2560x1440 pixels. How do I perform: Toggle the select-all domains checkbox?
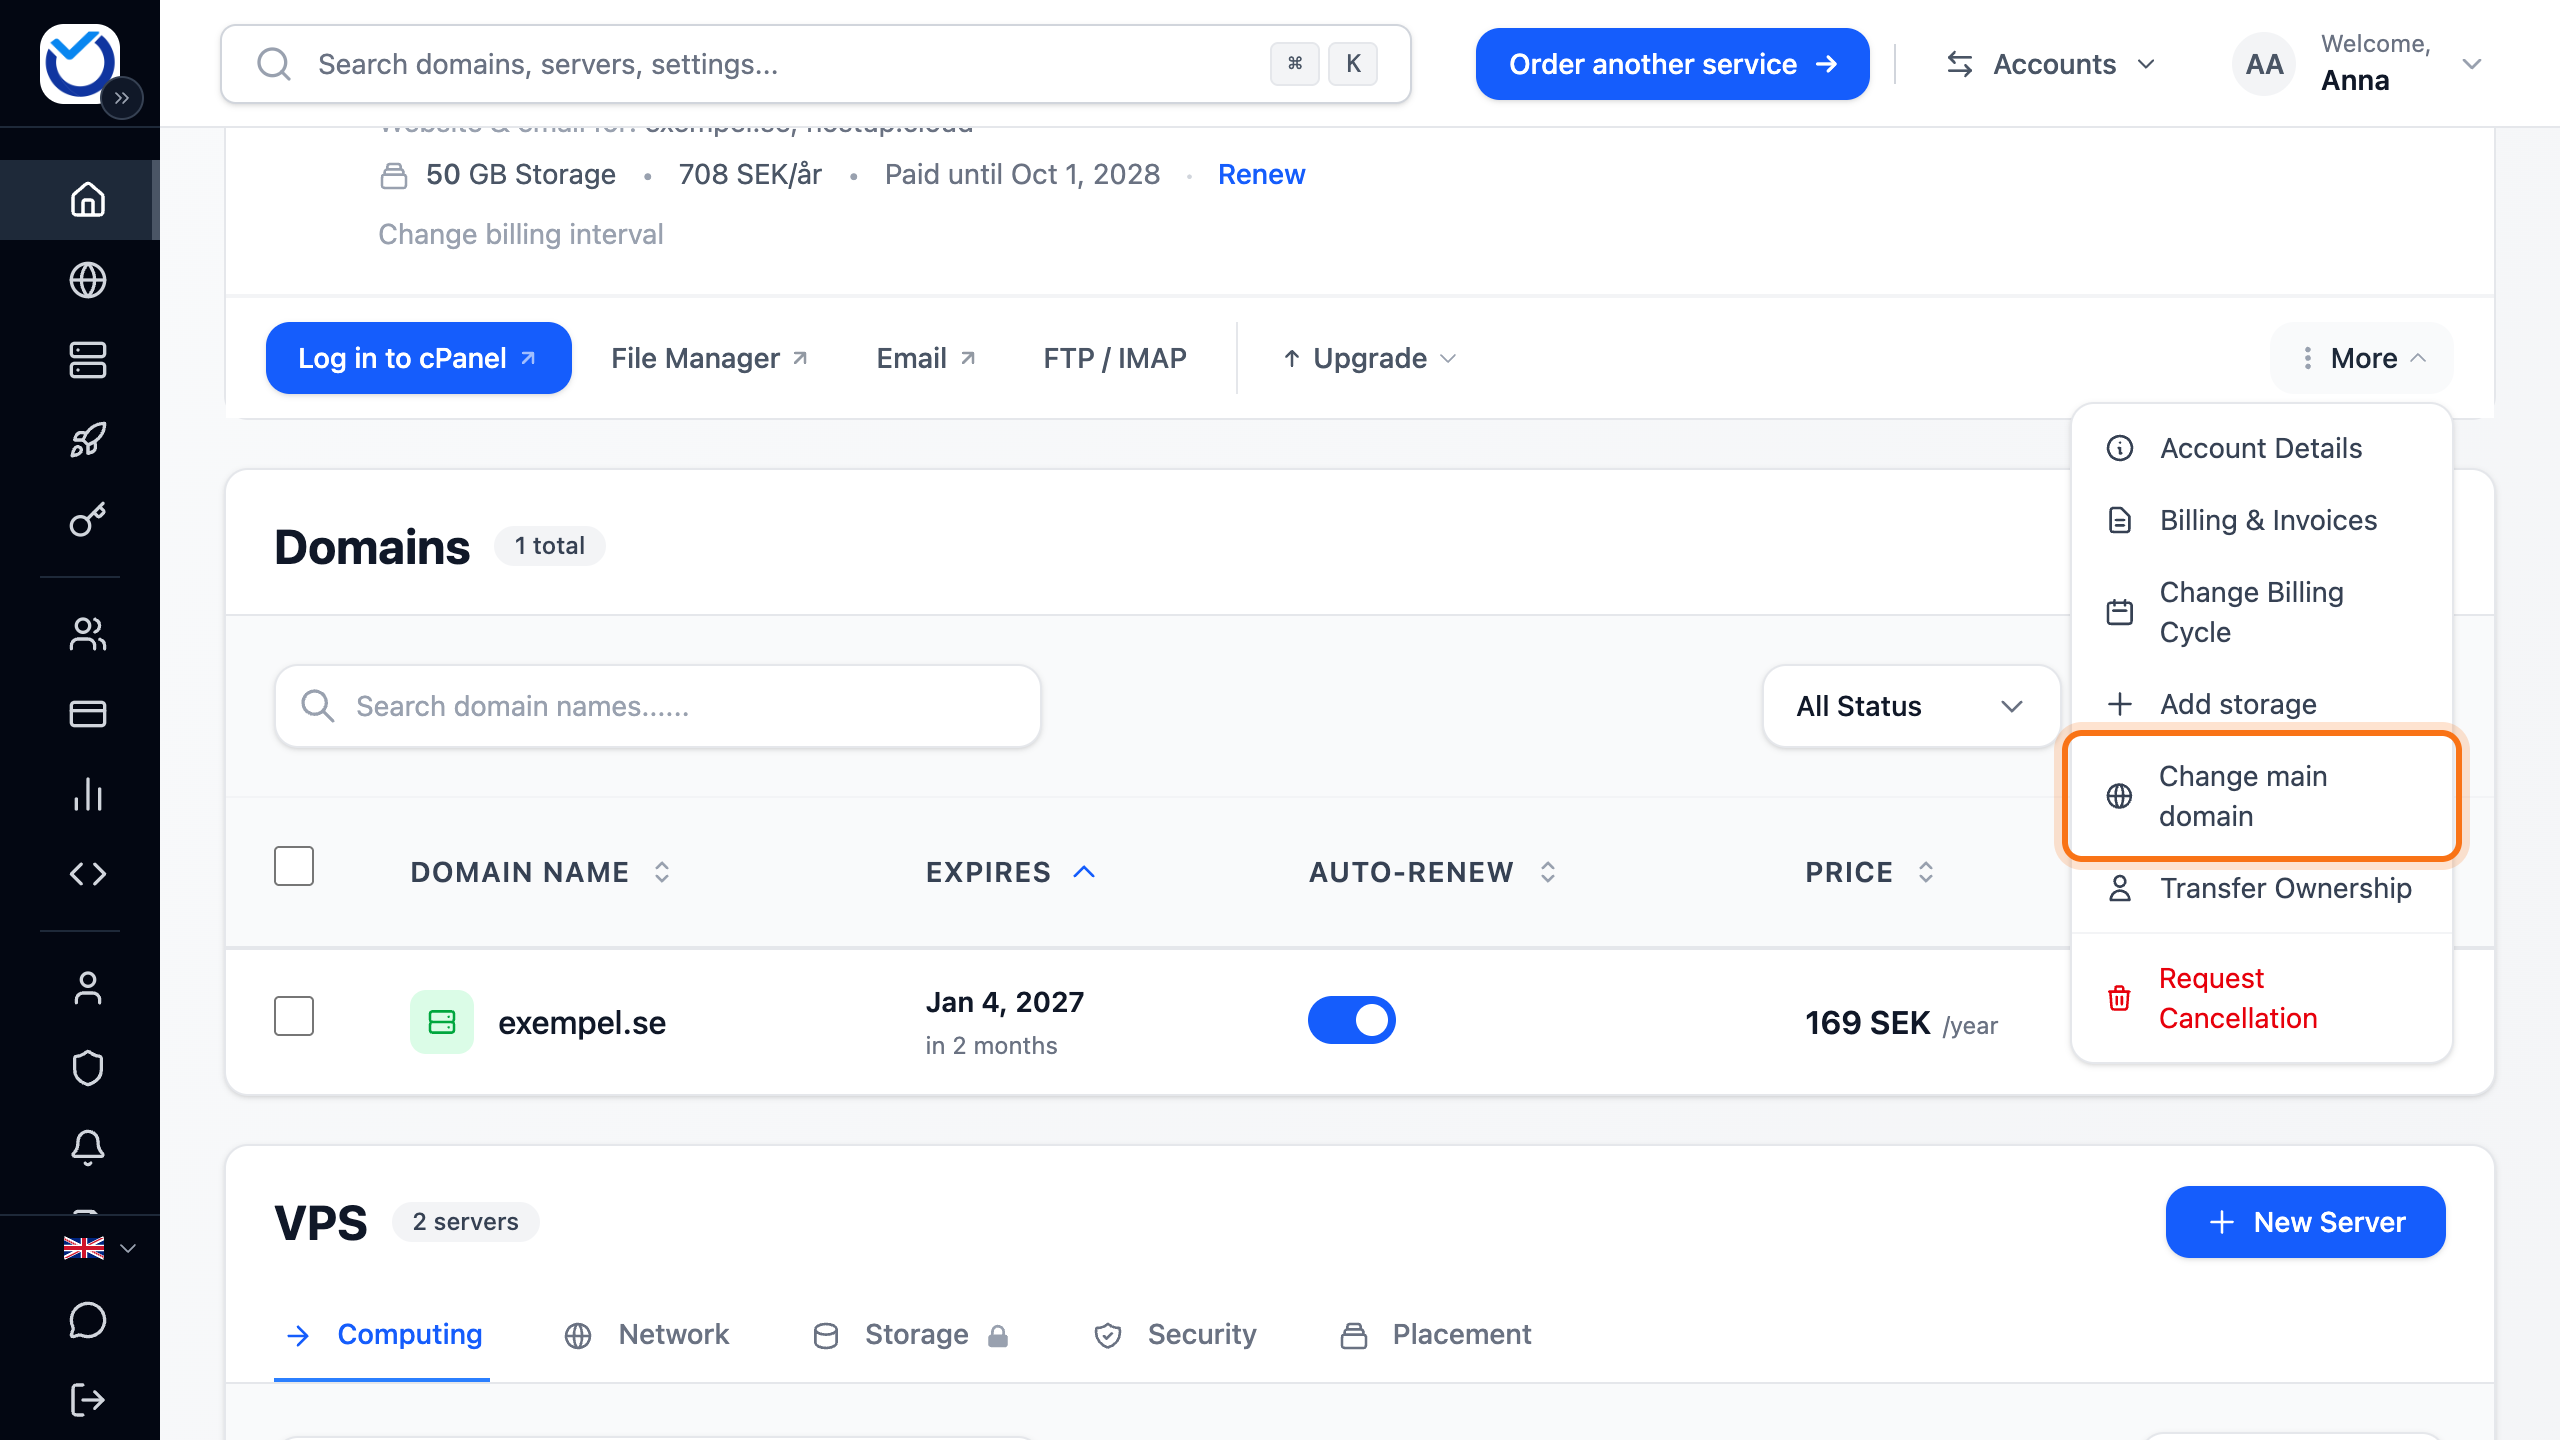coord(294,866)
